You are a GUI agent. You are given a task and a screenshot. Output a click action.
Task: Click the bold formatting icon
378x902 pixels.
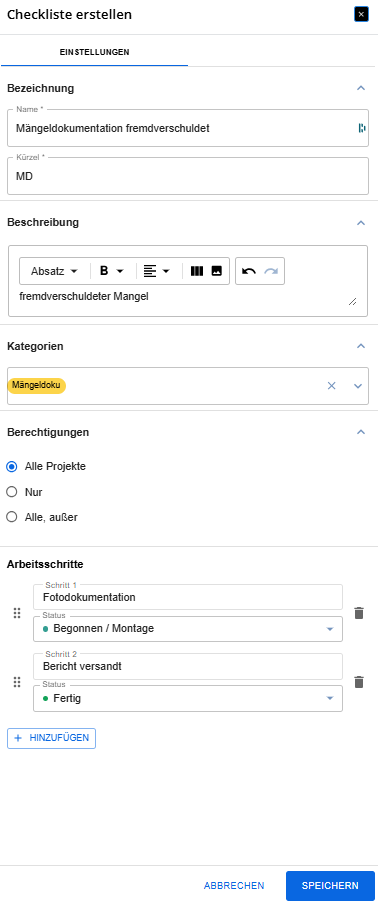pyautogui.click(x=104, y=271)
